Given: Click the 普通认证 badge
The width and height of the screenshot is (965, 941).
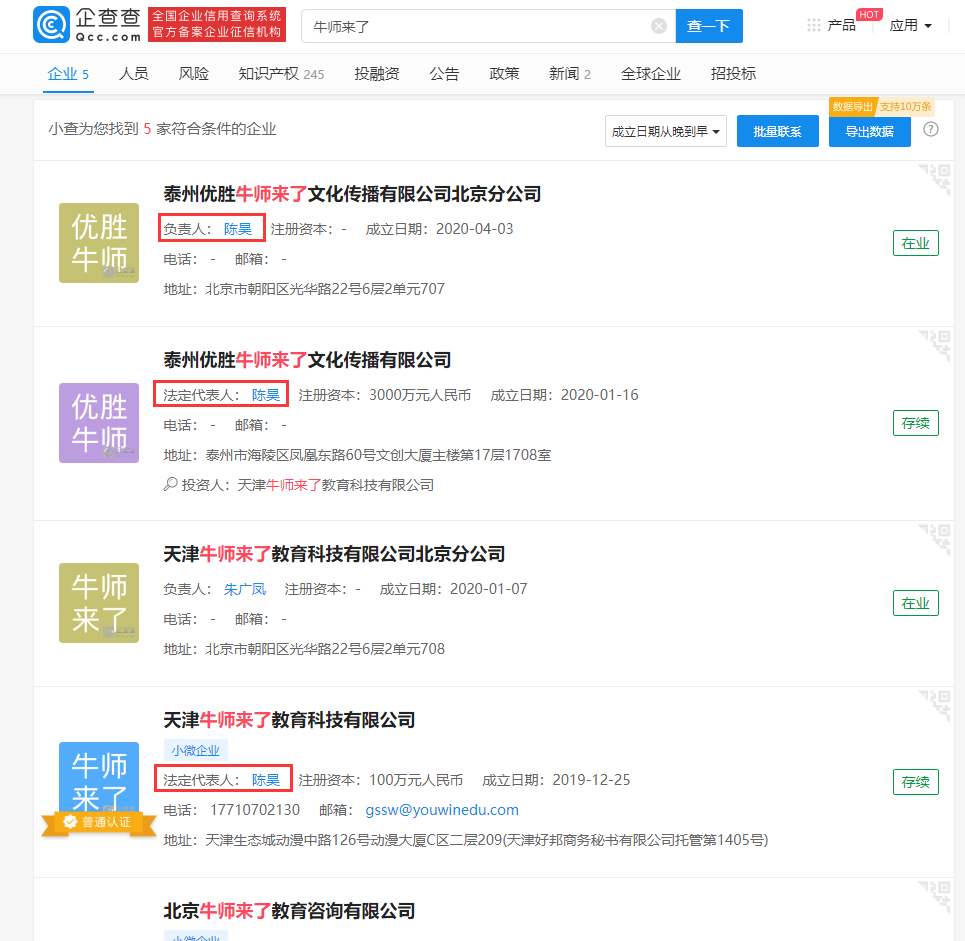Looking at the screenshot, I should [99, 822].
